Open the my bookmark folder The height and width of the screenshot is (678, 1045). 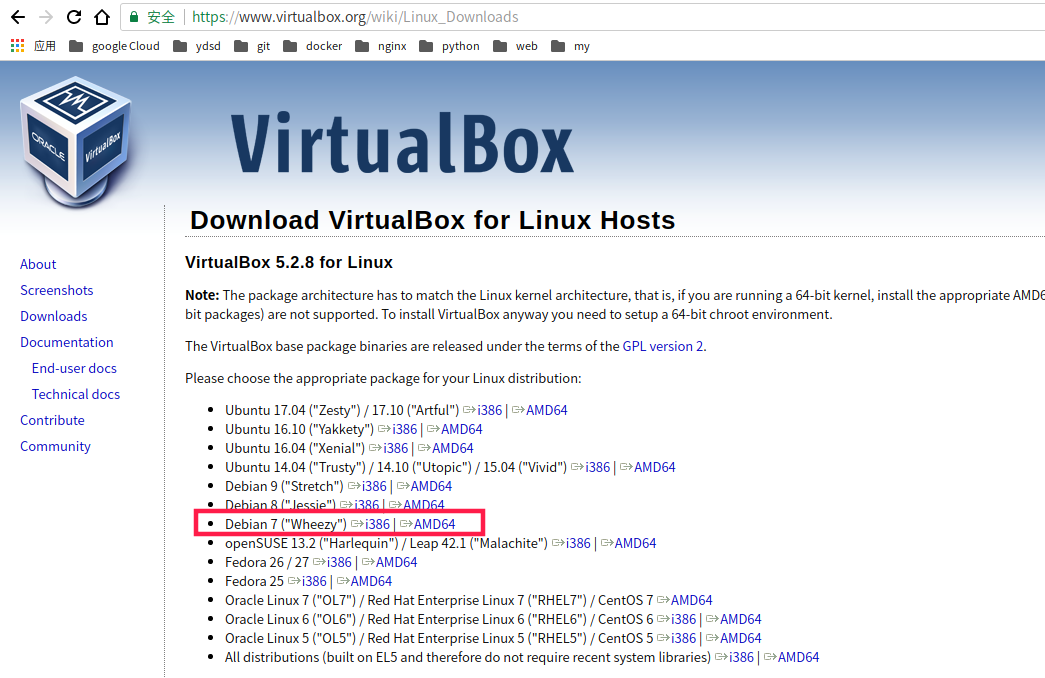click(570, 46)
